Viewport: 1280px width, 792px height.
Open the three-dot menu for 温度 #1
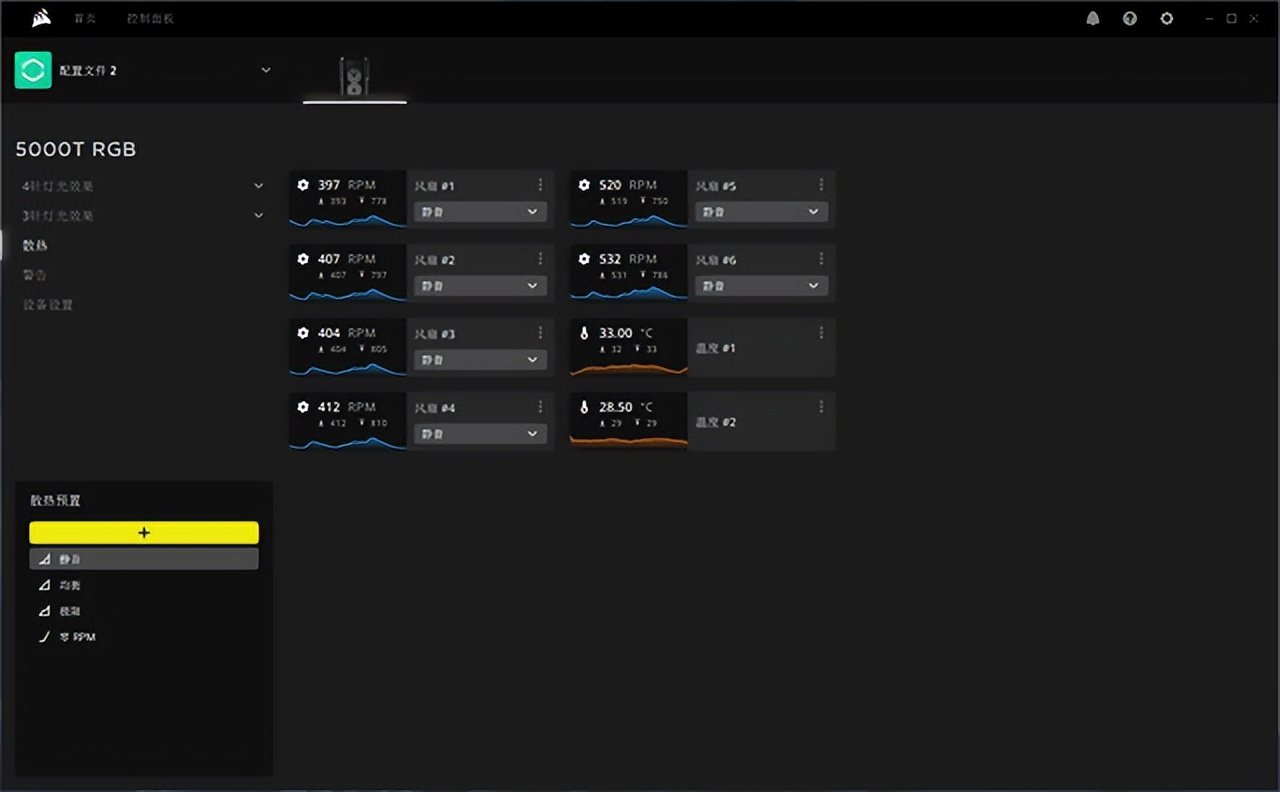pyautogui.click(x=821, y=333)
